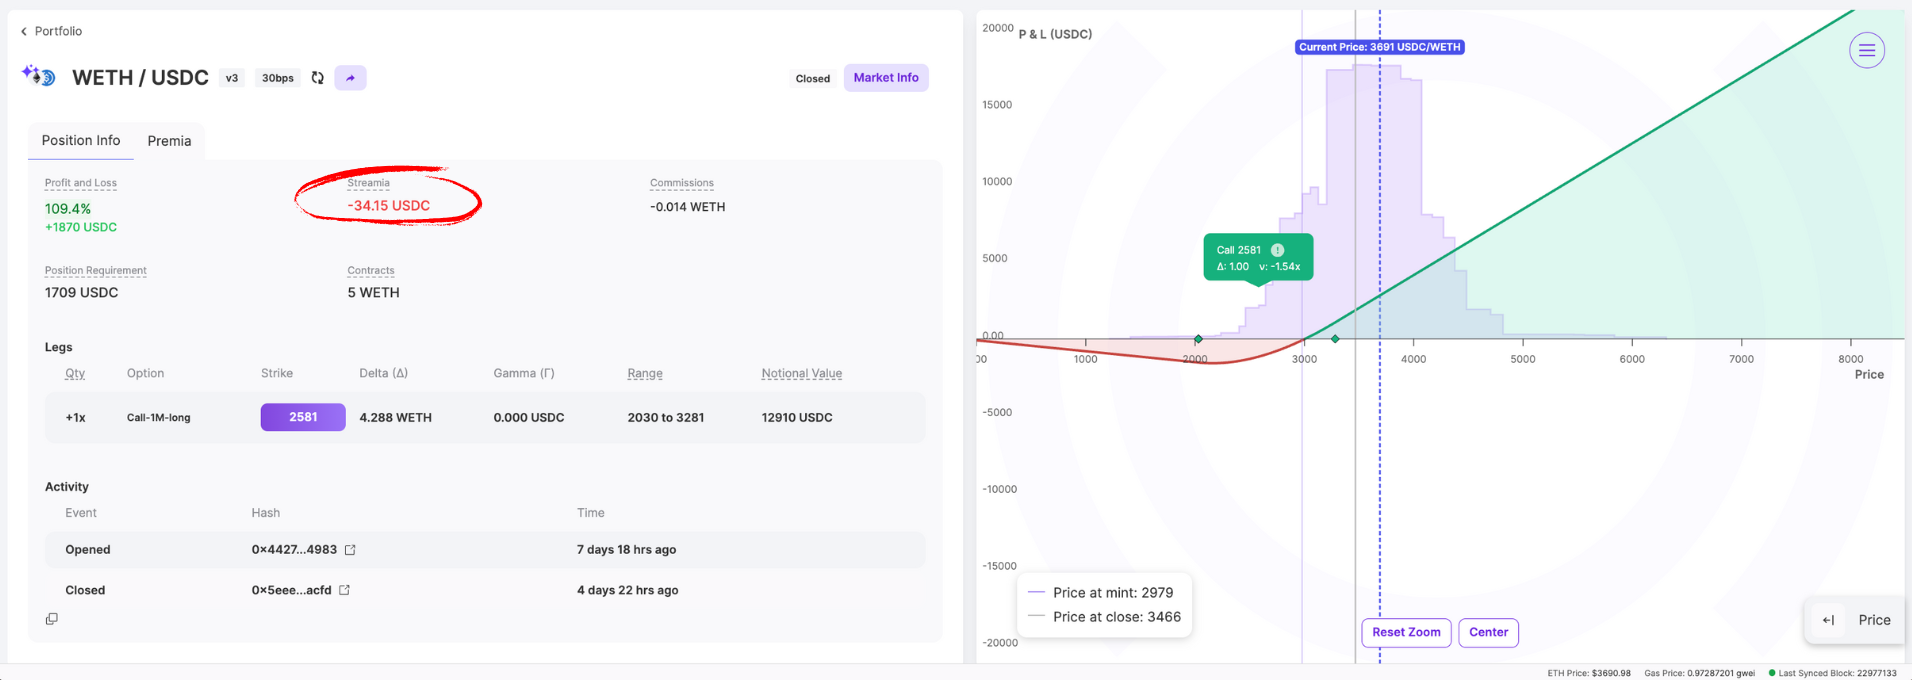Image resolution: width=1912 pixels, height=681 pixels.
Task: Click the Streamia label
Action: (369, 183)
